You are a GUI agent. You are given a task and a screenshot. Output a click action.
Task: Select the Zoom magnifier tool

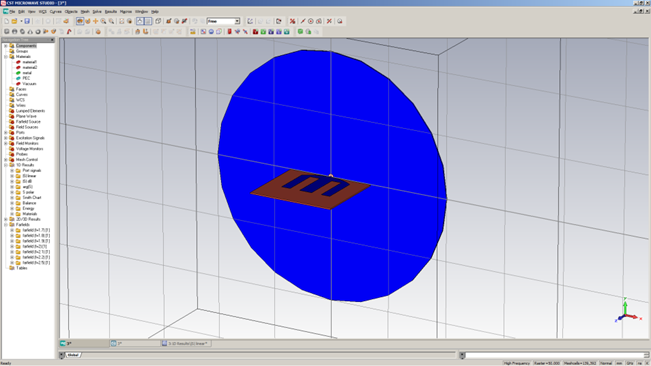(103, 21)
